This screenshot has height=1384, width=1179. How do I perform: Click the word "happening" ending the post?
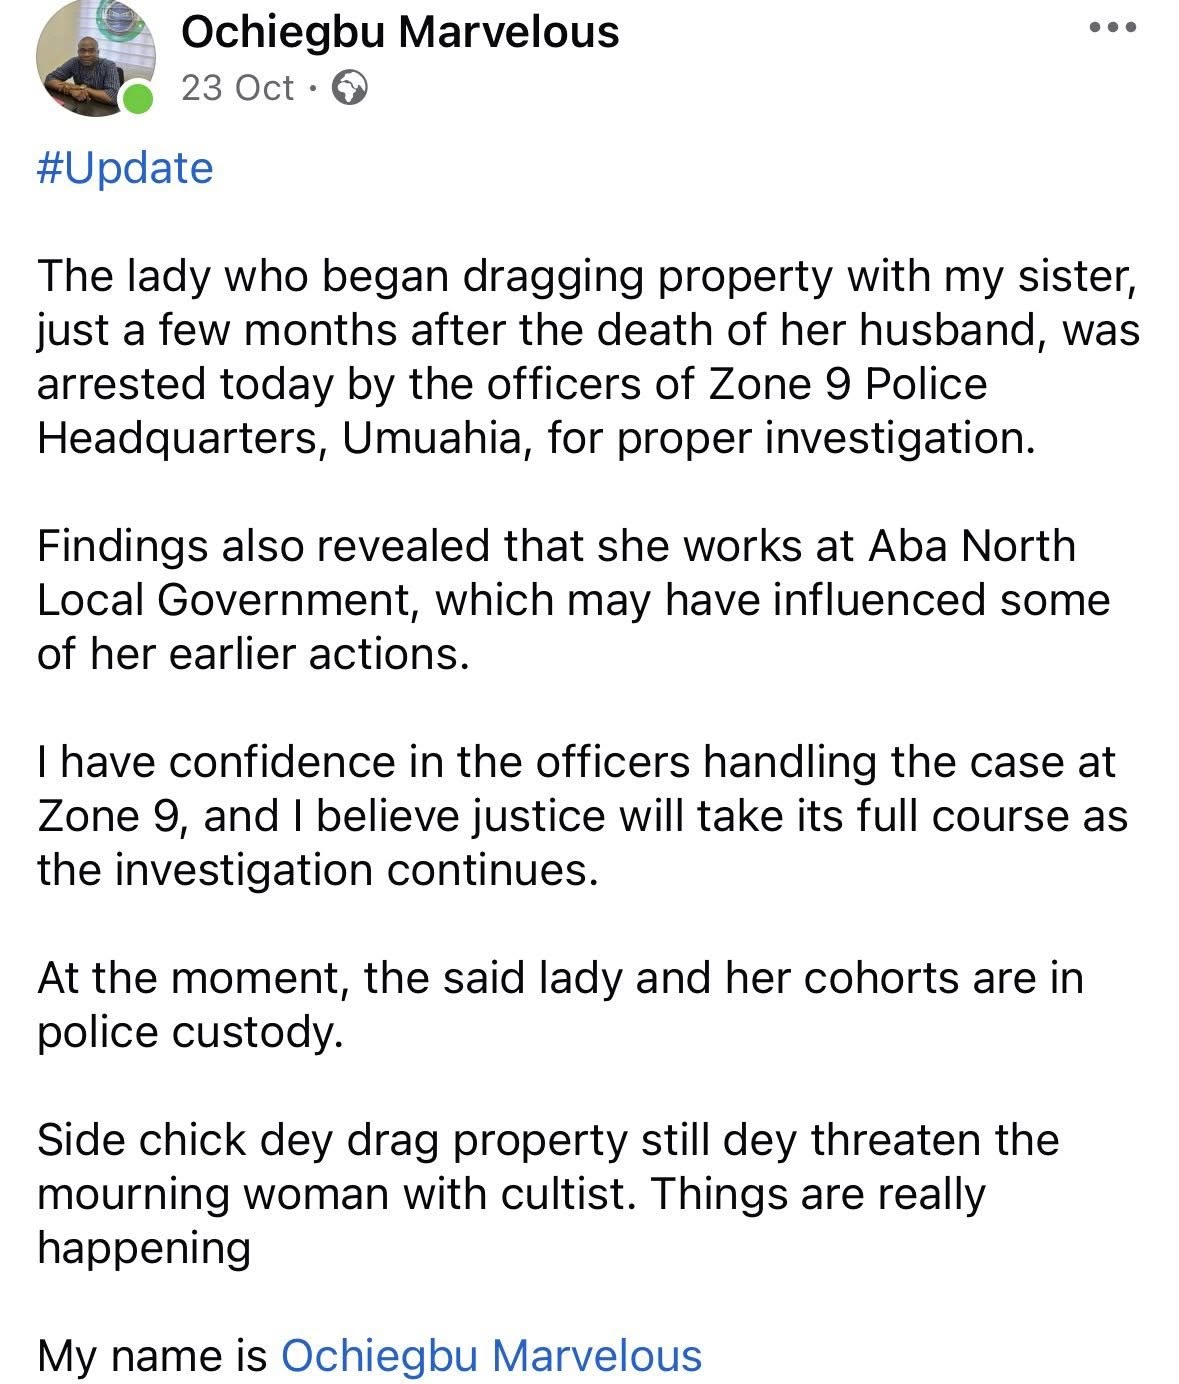pos(144,1248)
